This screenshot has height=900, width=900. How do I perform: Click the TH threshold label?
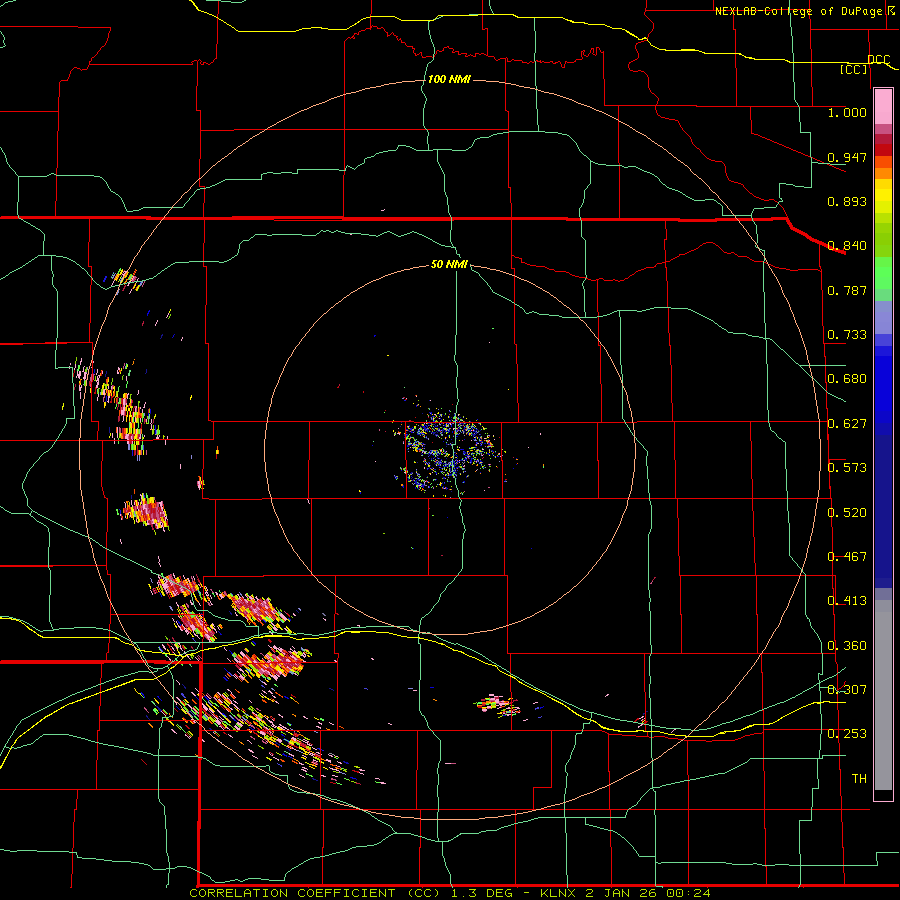(x=859, y=779)
